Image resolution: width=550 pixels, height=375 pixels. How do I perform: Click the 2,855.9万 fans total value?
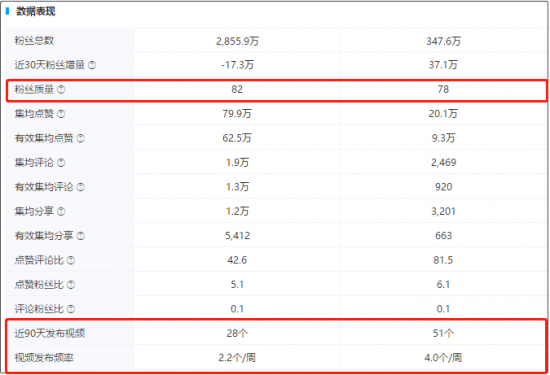point(237,41)
